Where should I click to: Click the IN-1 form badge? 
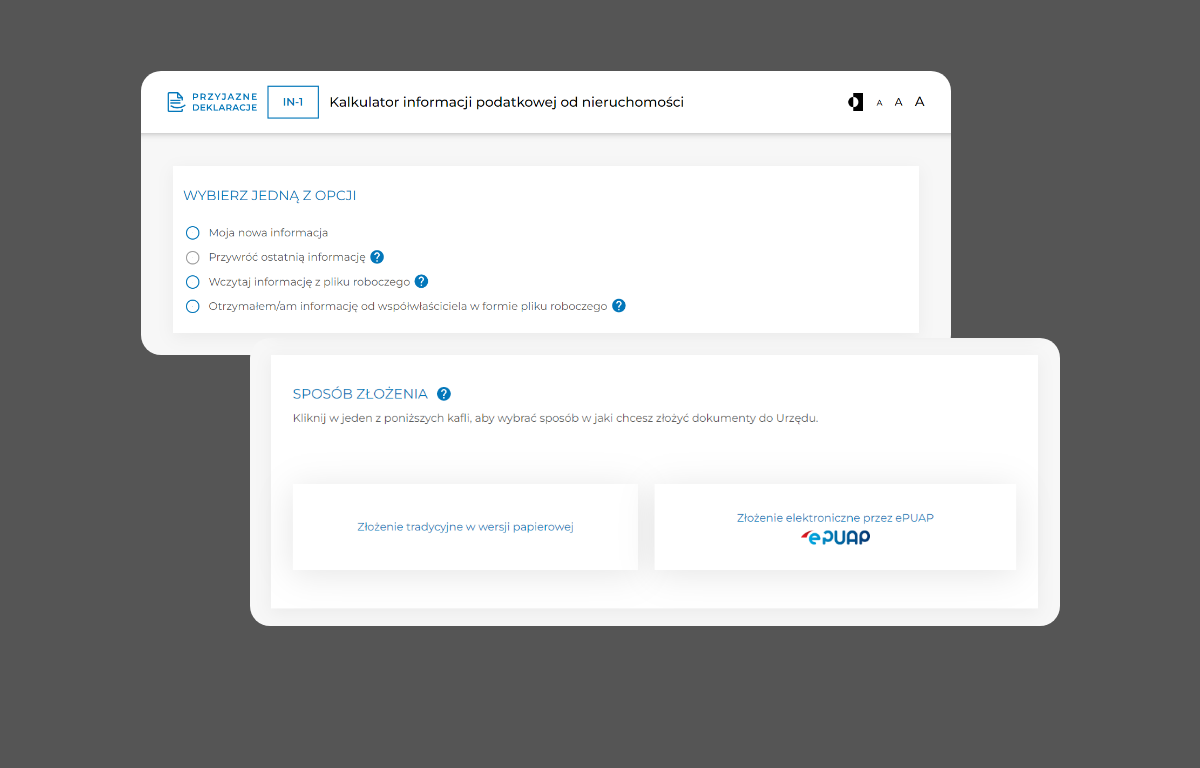[293, 102]
